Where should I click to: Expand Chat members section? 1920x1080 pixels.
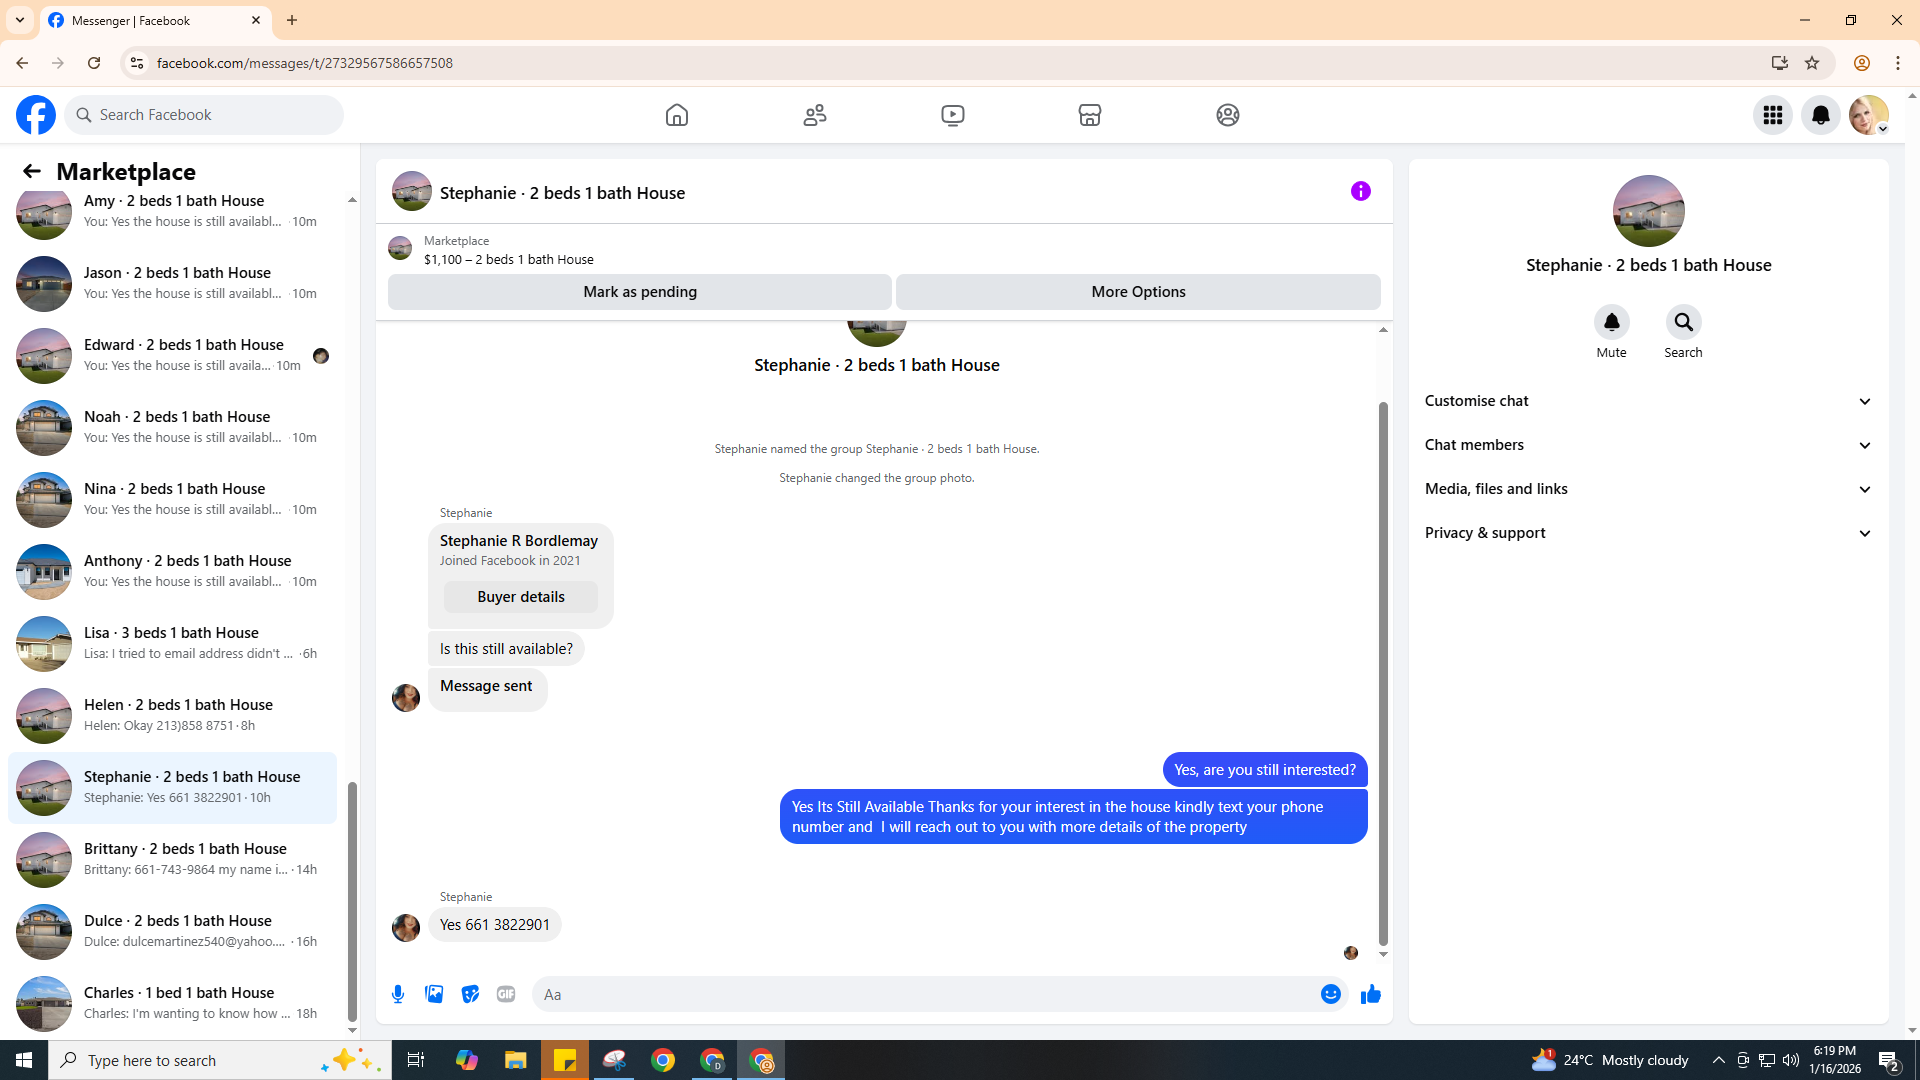pos(1648,445)
